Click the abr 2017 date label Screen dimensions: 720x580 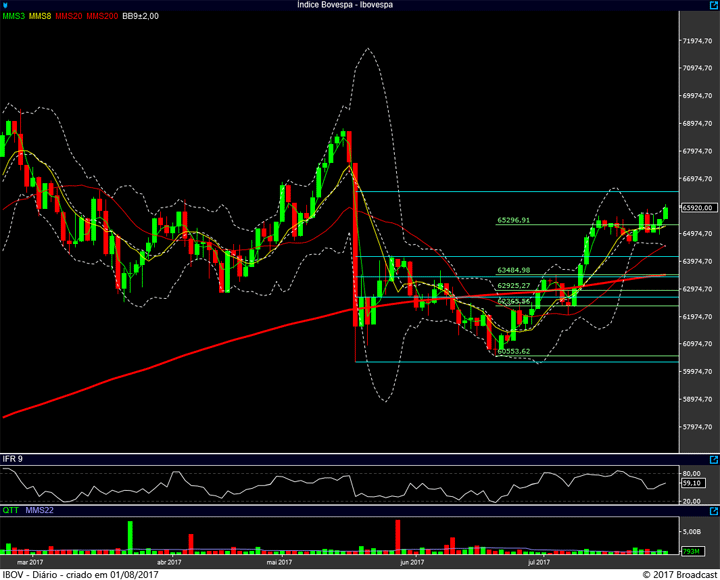point(169,562)
